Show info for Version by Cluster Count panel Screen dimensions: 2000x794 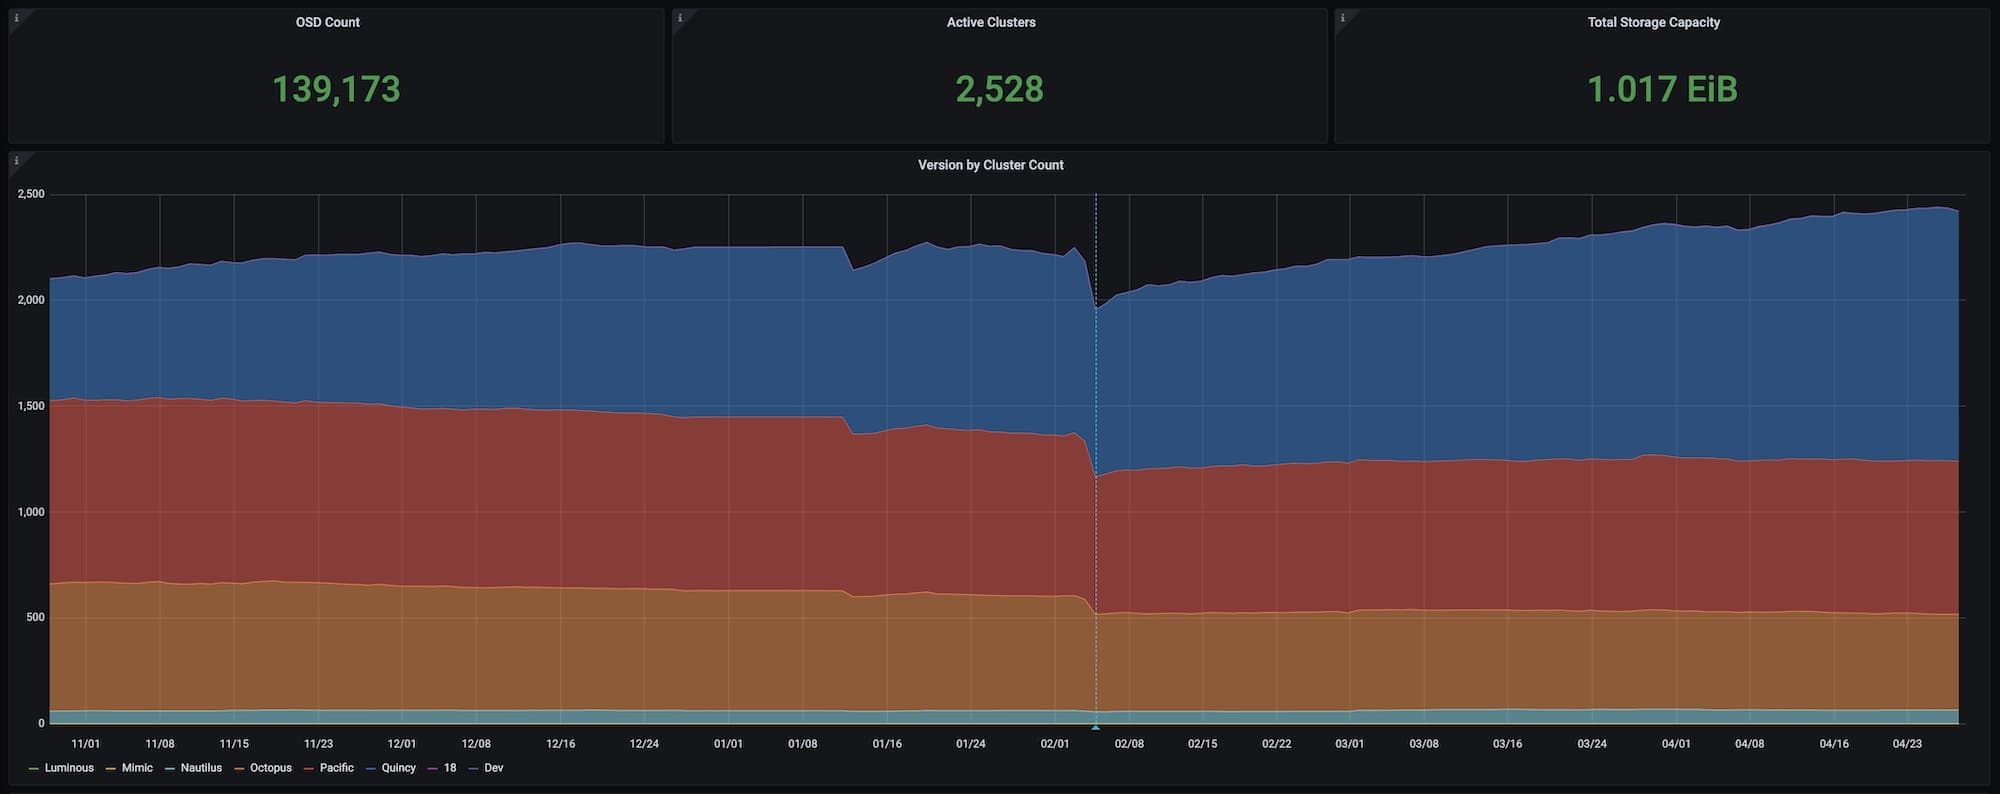point(16,161)
